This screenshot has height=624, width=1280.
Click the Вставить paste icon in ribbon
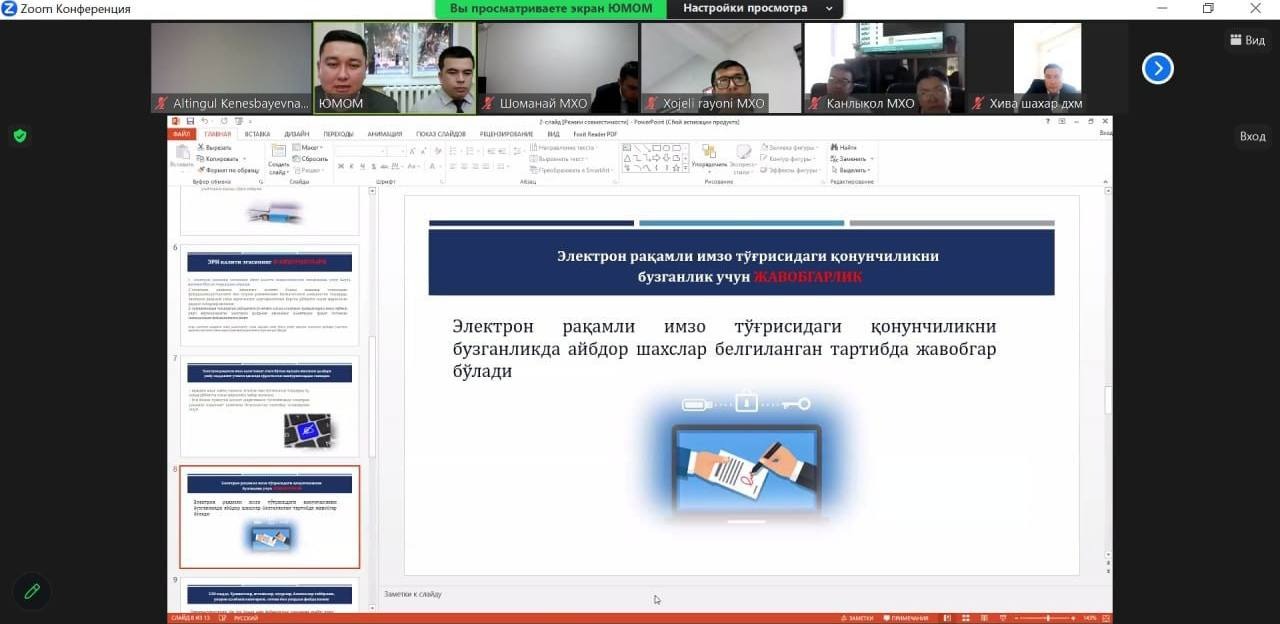point(181,155)
